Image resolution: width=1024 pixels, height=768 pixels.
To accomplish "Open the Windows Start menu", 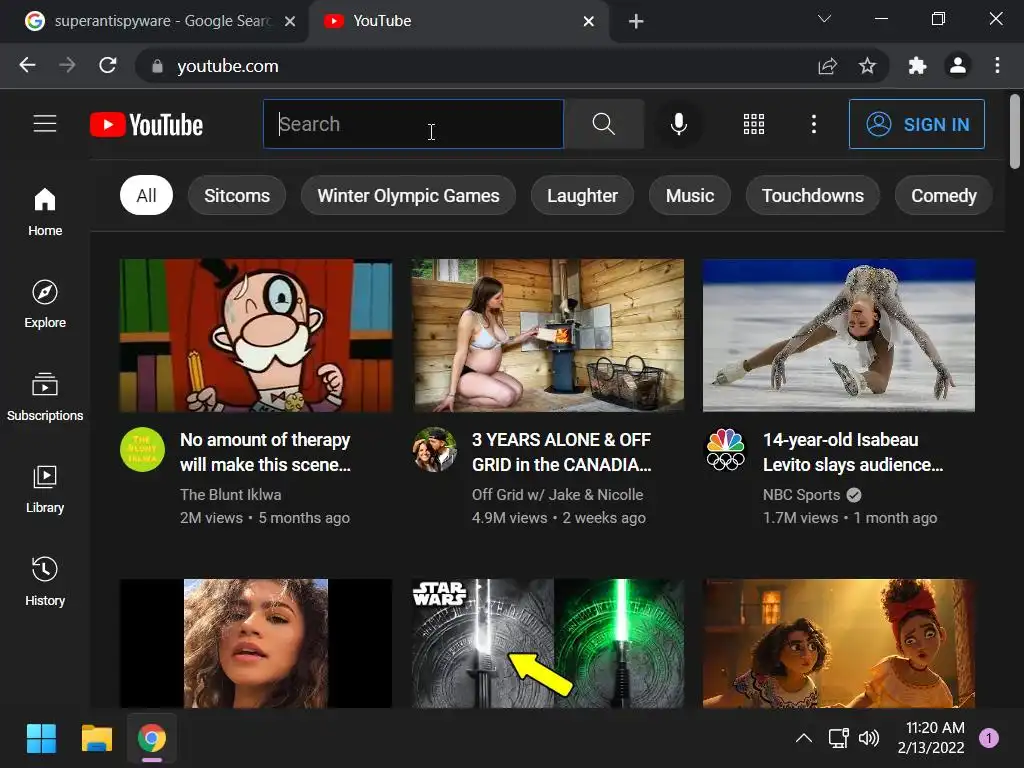I will (41, 739).
